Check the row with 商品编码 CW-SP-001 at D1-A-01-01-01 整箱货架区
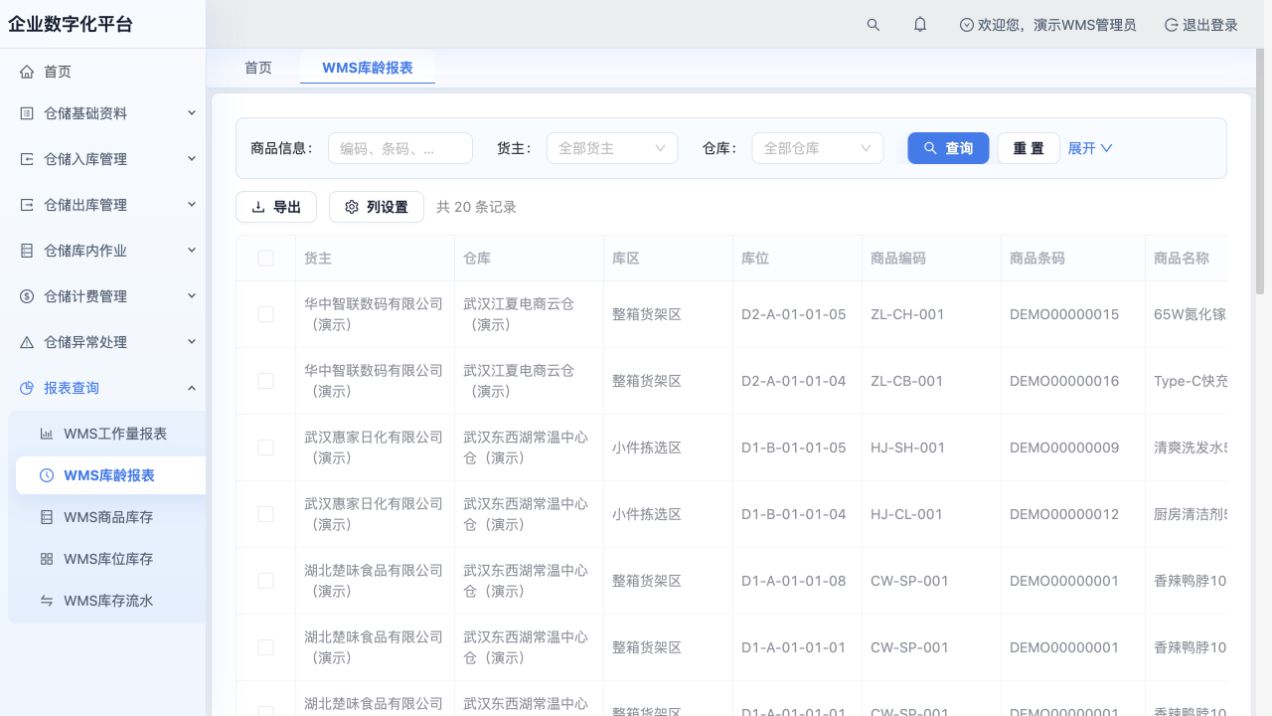Viewport: 1272px width, 716px height. pyautogui.click(x=265, y=647)
